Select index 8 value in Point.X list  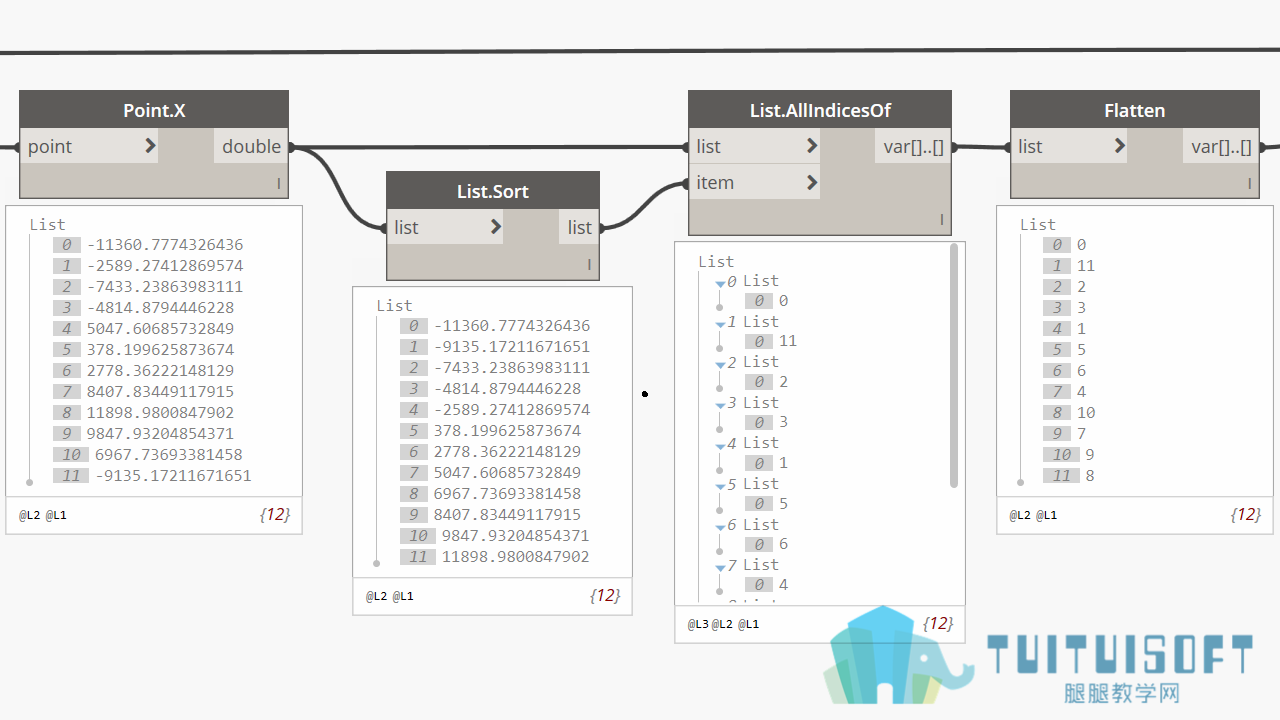(x=160, y=412)
